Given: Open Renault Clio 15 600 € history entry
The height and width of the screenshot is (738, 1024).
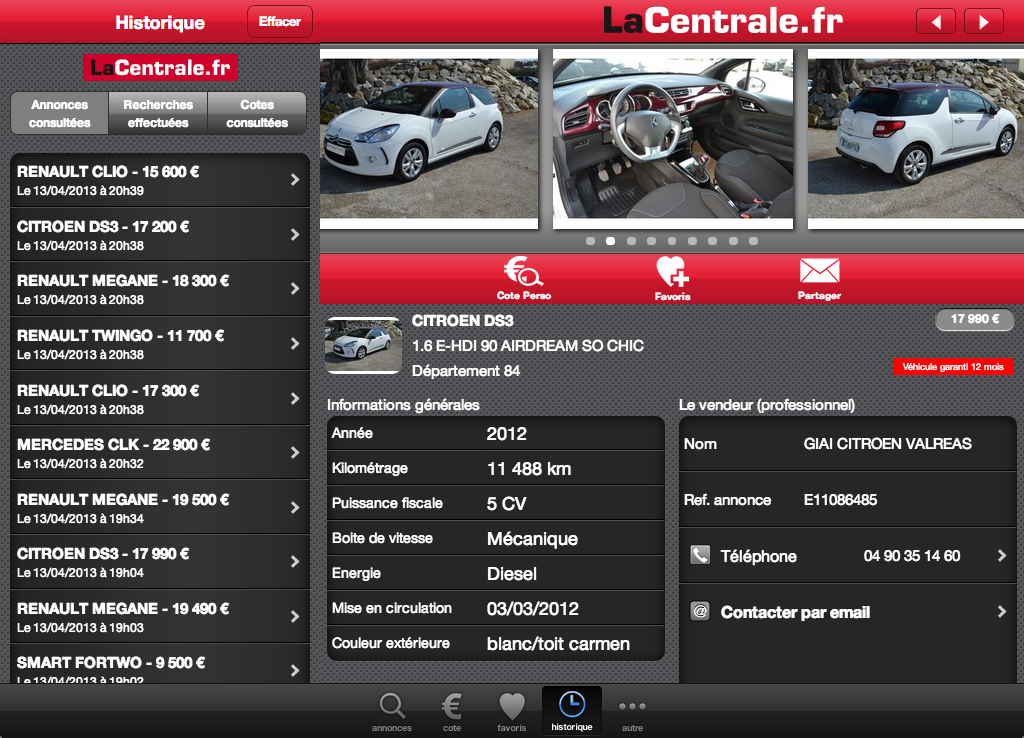Looking at the screenshot, I should click(160, 180).
